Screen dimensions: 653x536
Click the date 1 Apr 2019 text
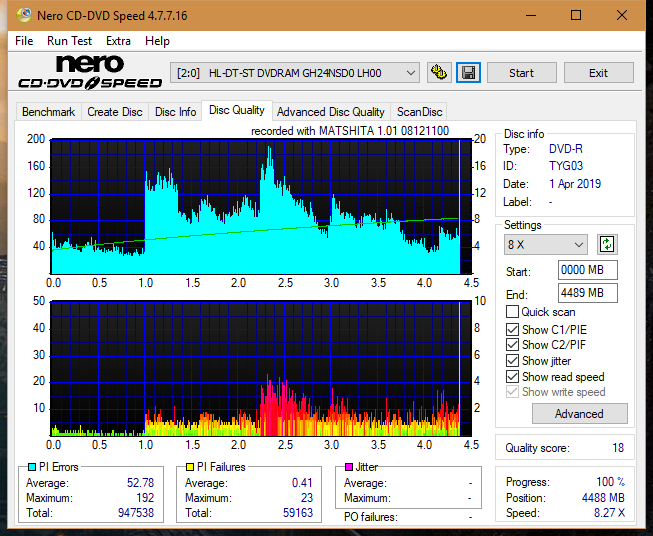pos(575,184)
